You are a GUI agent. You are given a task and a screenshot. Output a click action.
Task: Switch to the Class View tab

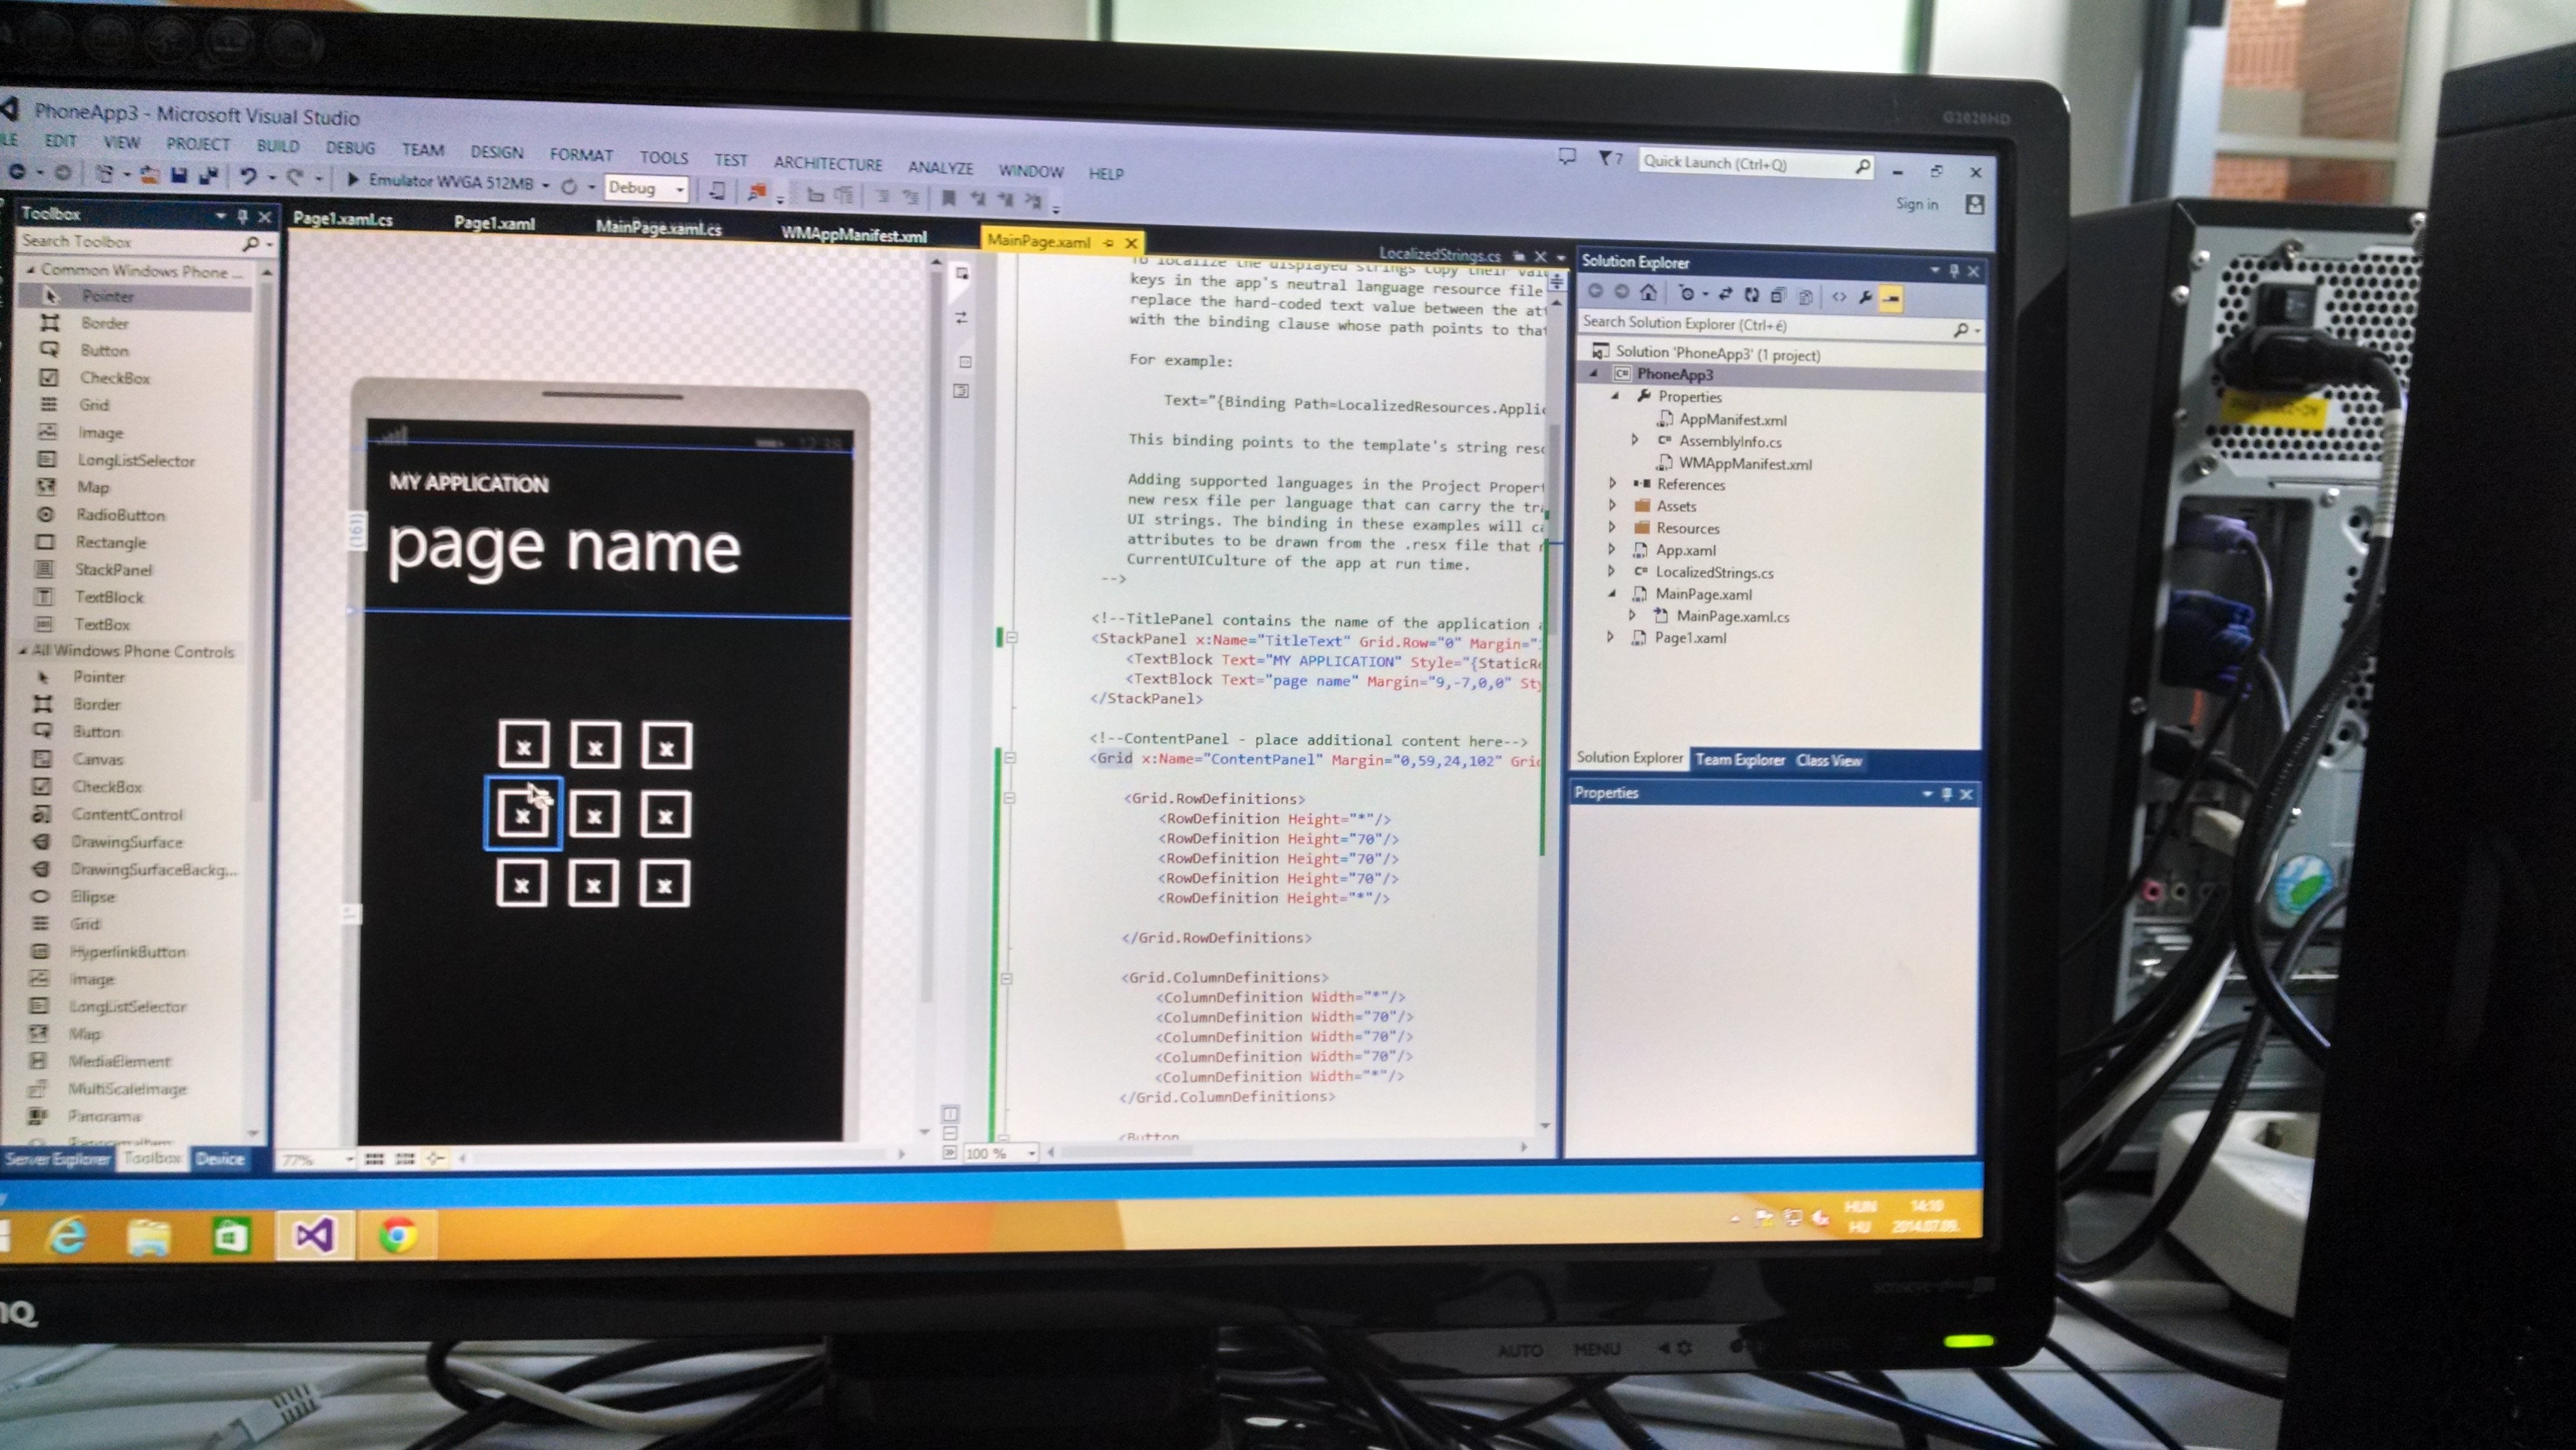point(1829,761)
